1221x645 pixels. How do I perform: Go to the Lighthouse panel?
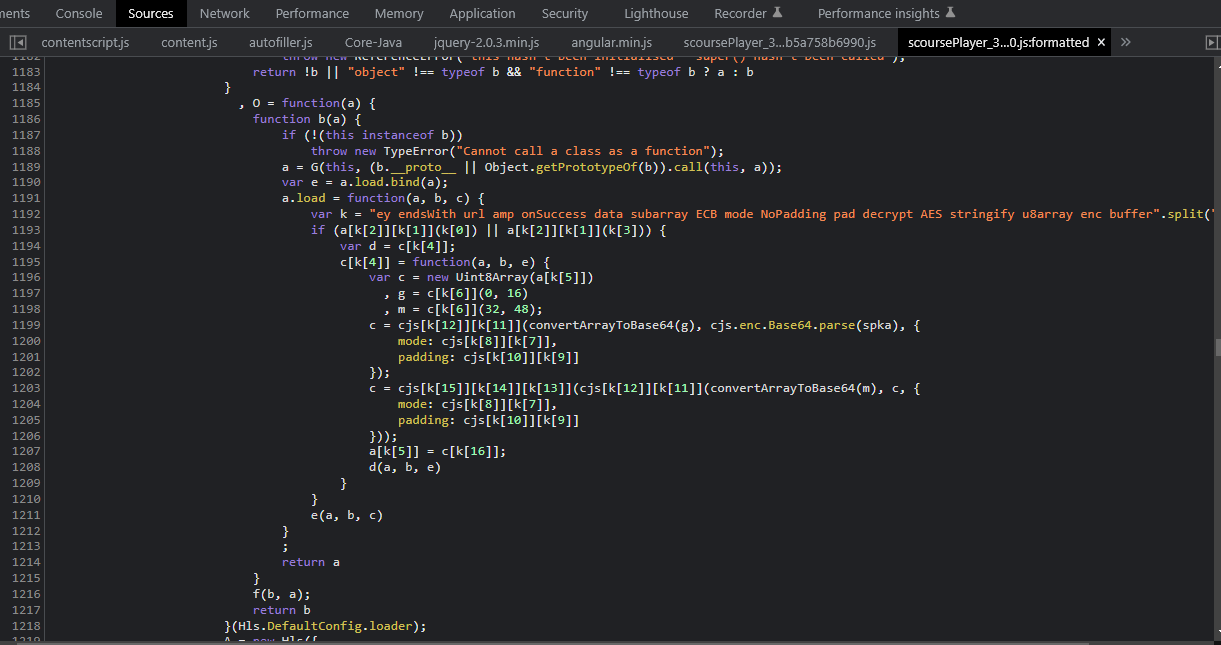[x=656, y=13]
